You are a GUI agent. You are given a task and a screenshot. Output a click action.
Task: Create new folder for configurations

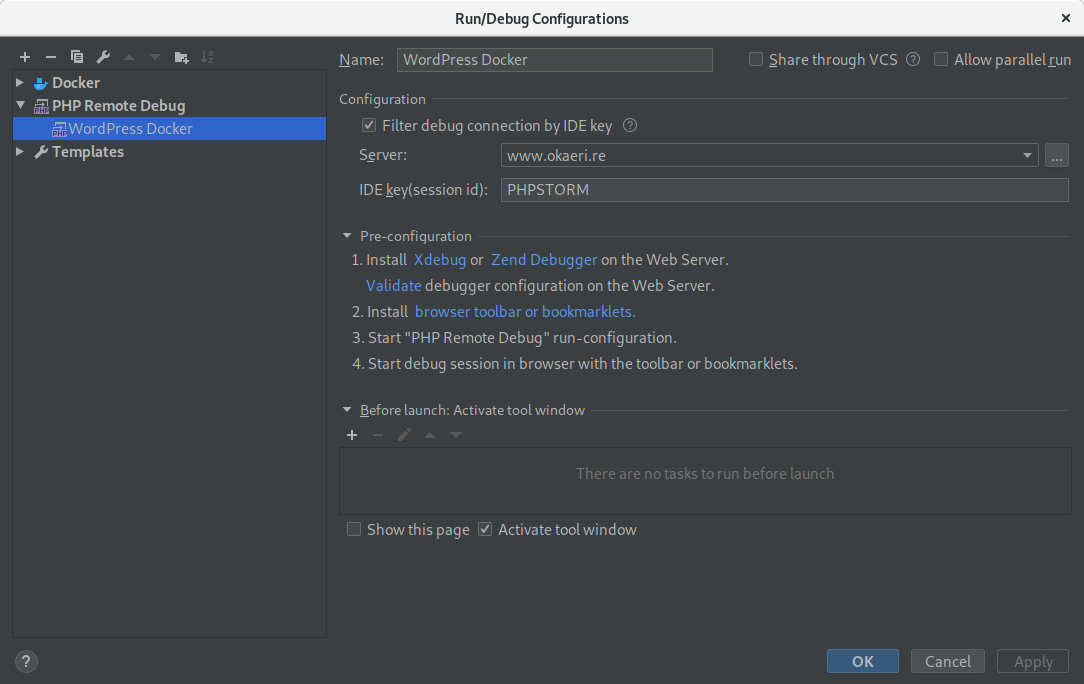point(181,57)
